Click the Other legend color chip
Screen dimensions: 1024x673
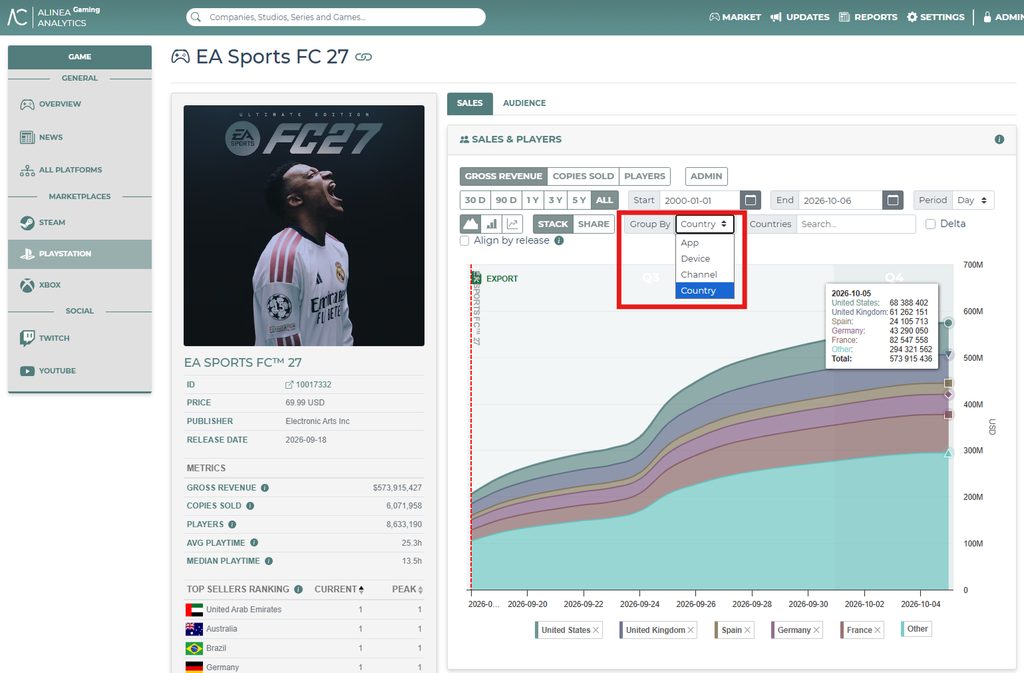click(904, 629)
